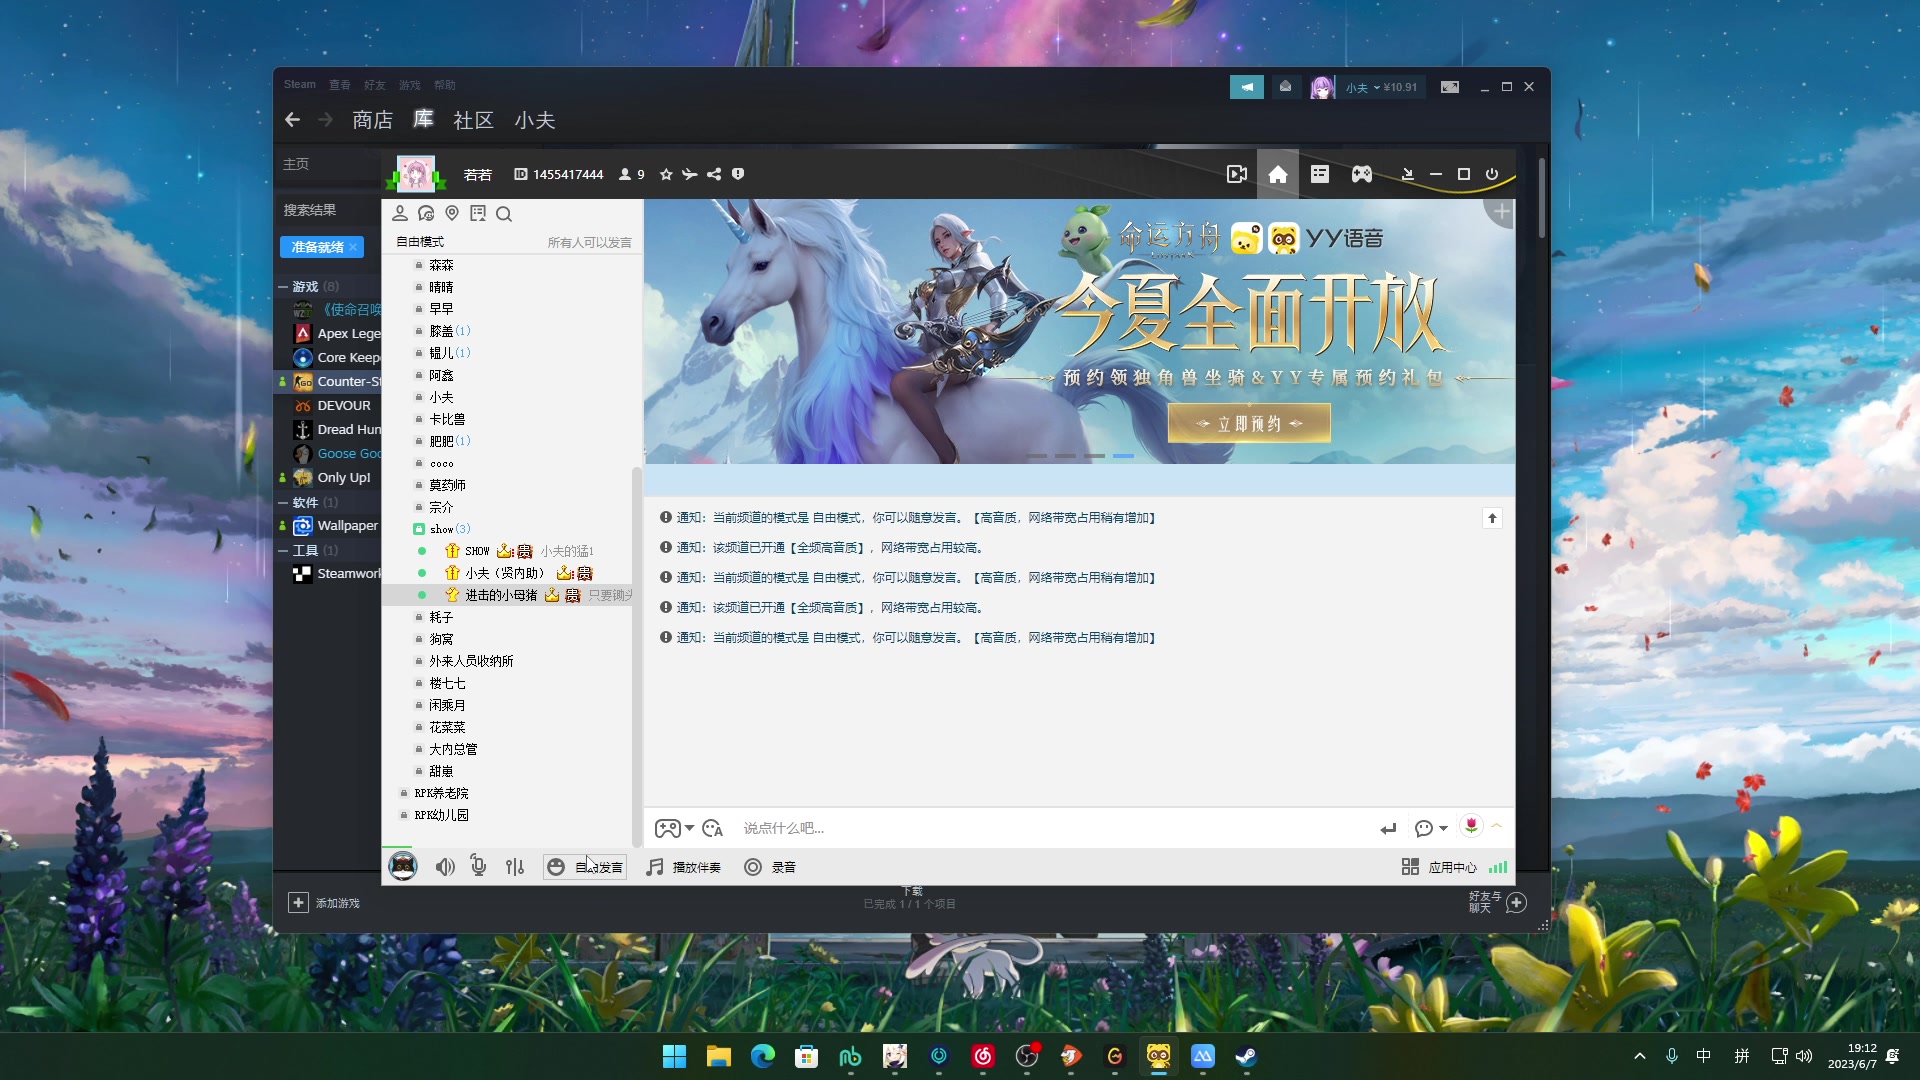The image size is (1920, 1080).
Task: Click the person/members icon above the channel list
Action: point(400,213)
